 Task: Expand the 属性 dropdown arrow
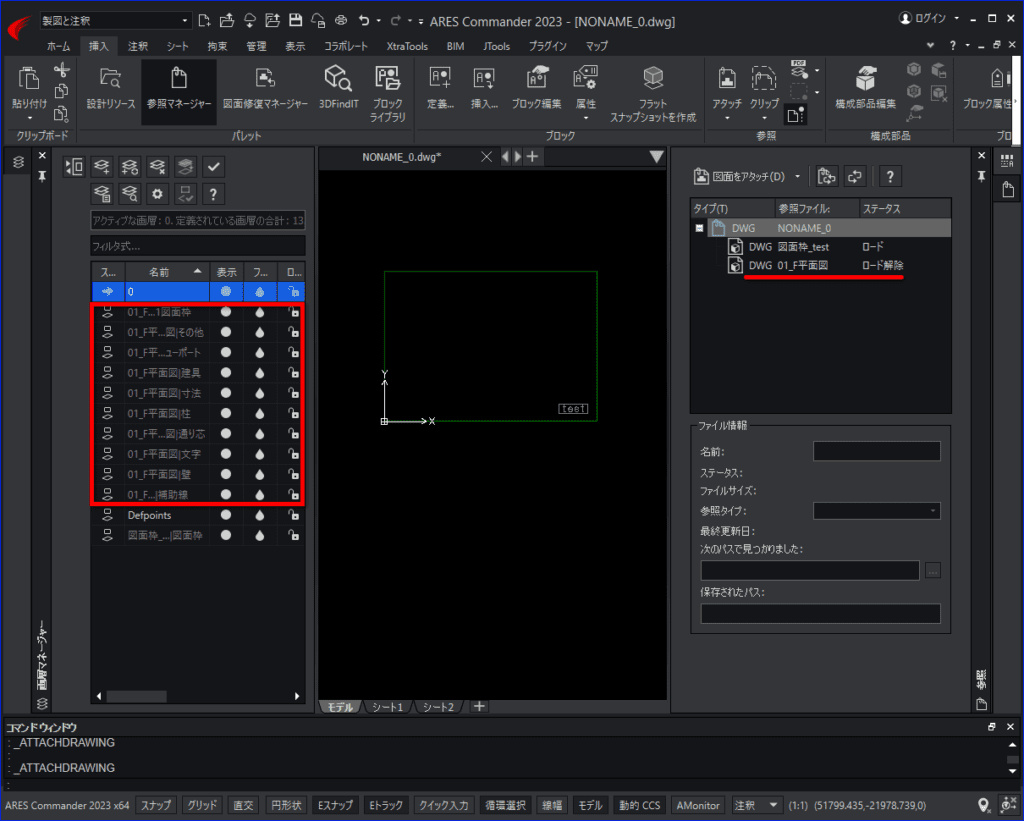586,118
